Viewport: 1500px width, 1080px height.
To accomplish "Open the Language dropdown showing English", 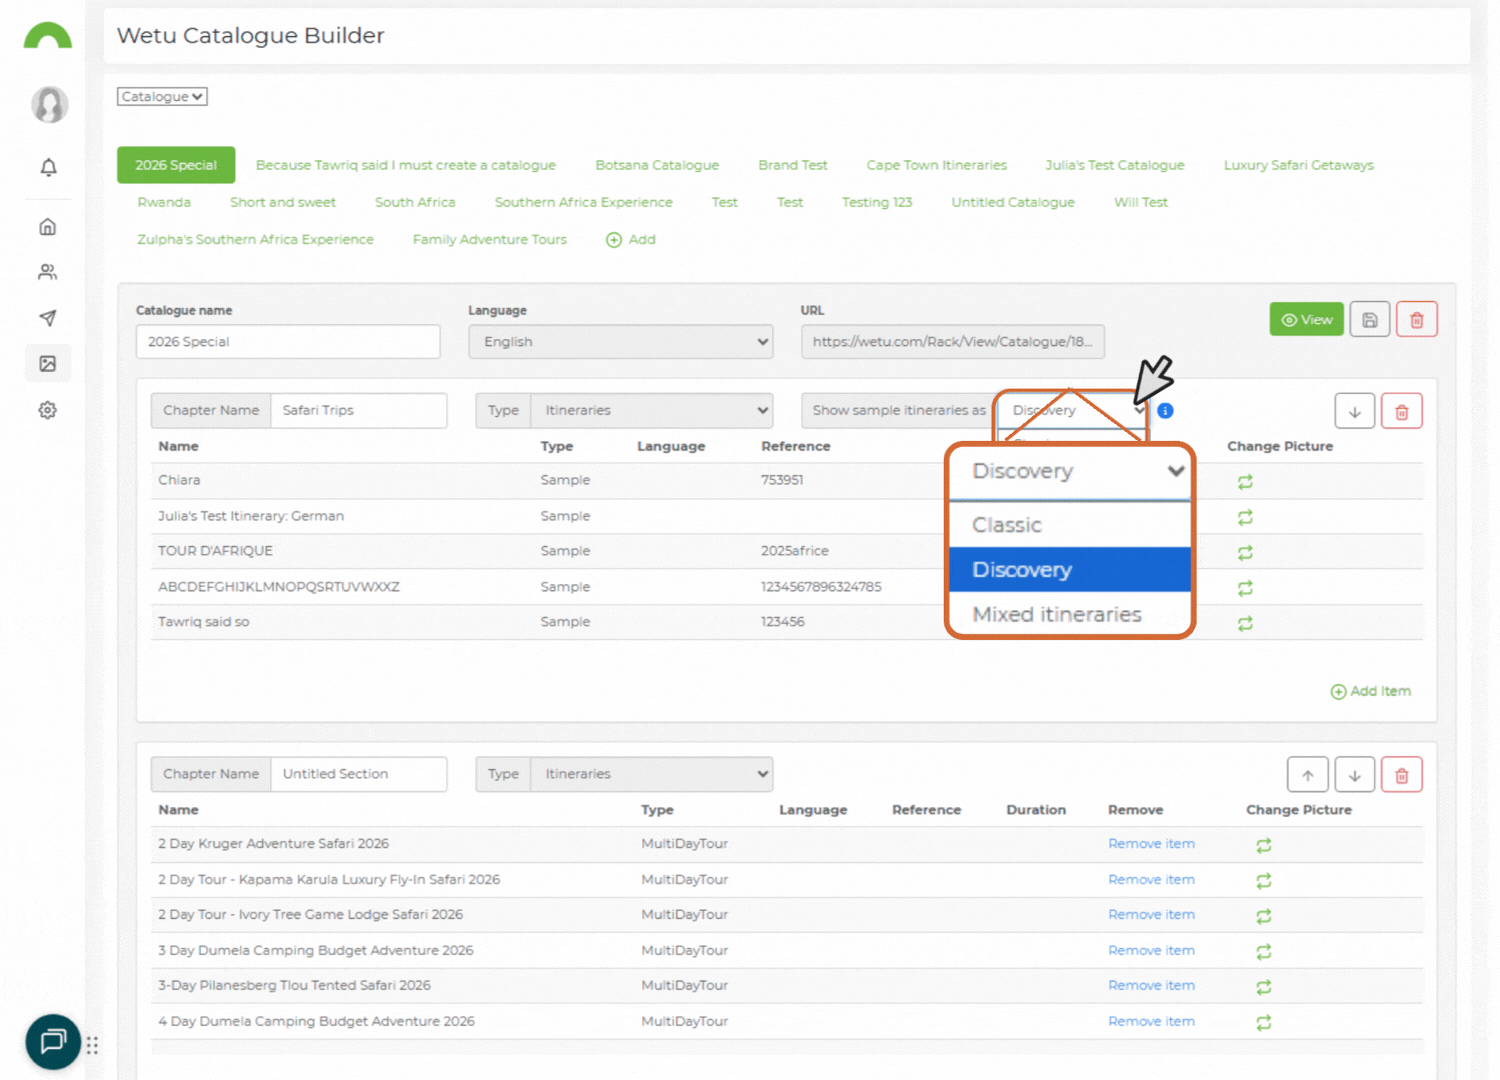I will pyautogui.click(x=620, y=341).
